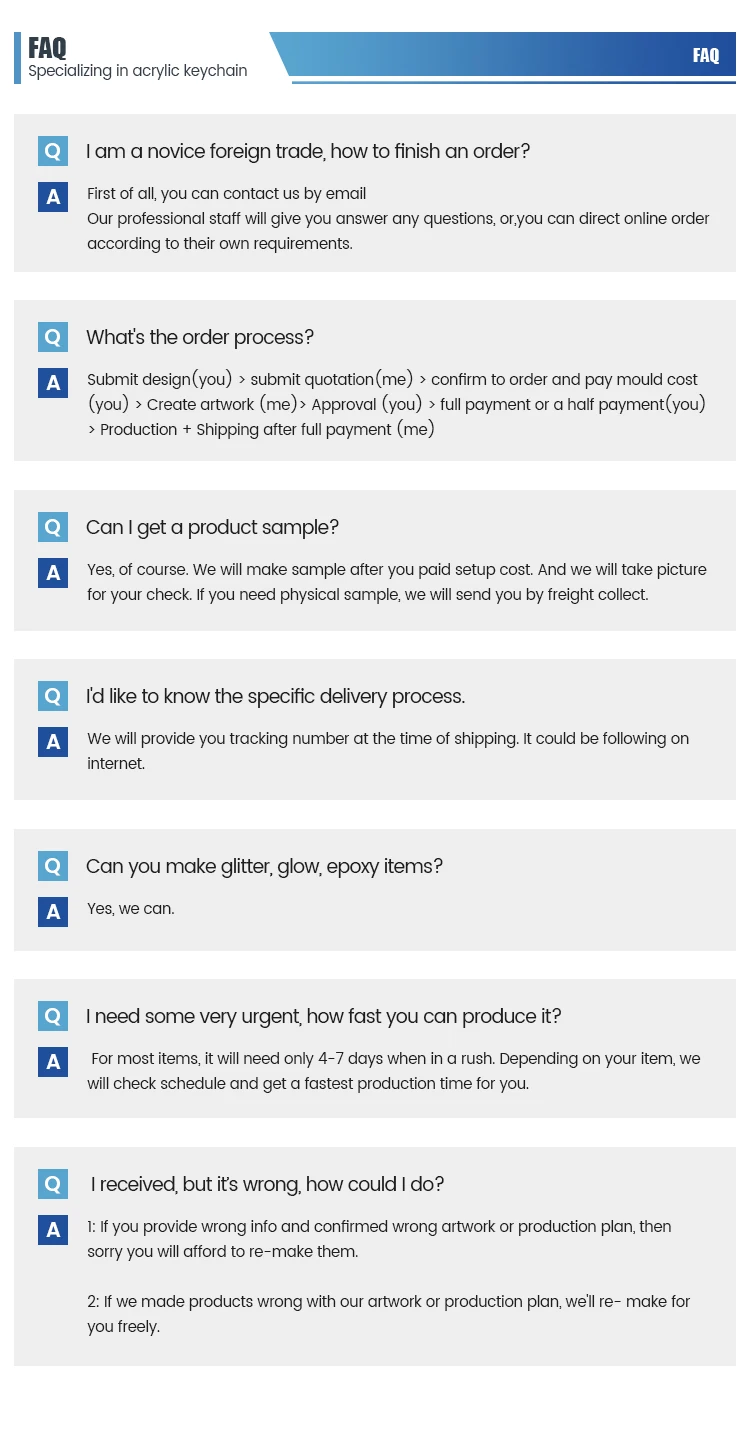Click the white FAQ label in the blue banner
Viewport: 750px width, 1434px height.
[706, 55]
